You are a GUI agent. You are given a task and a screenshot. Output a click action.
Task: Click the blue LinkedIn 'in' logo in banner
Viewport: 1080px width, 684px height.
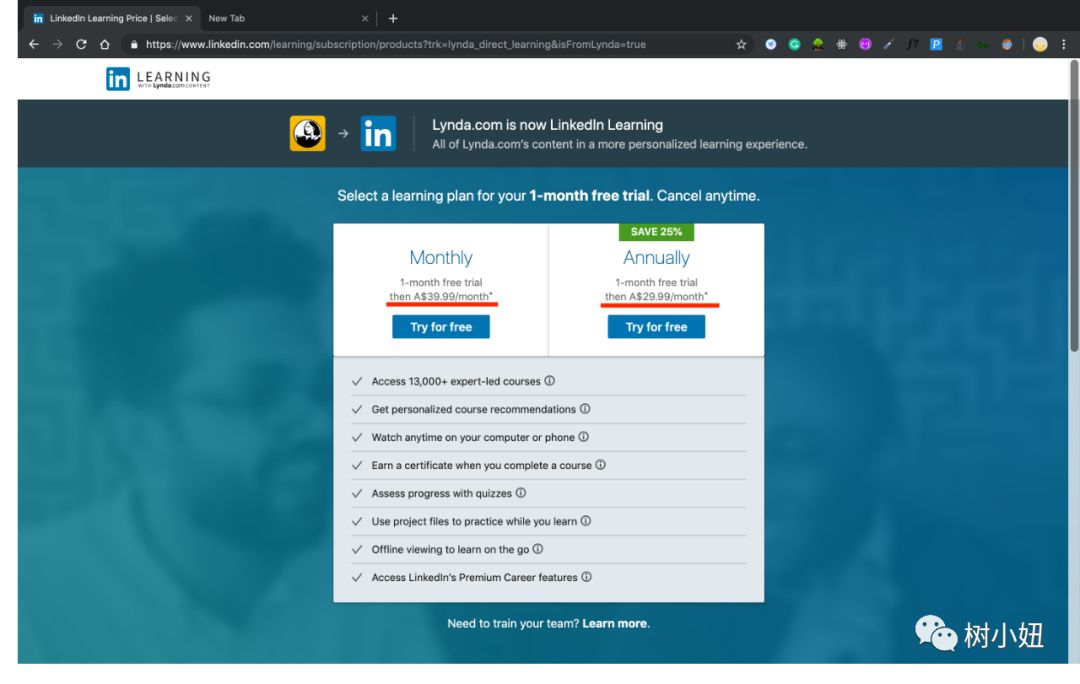378,133
